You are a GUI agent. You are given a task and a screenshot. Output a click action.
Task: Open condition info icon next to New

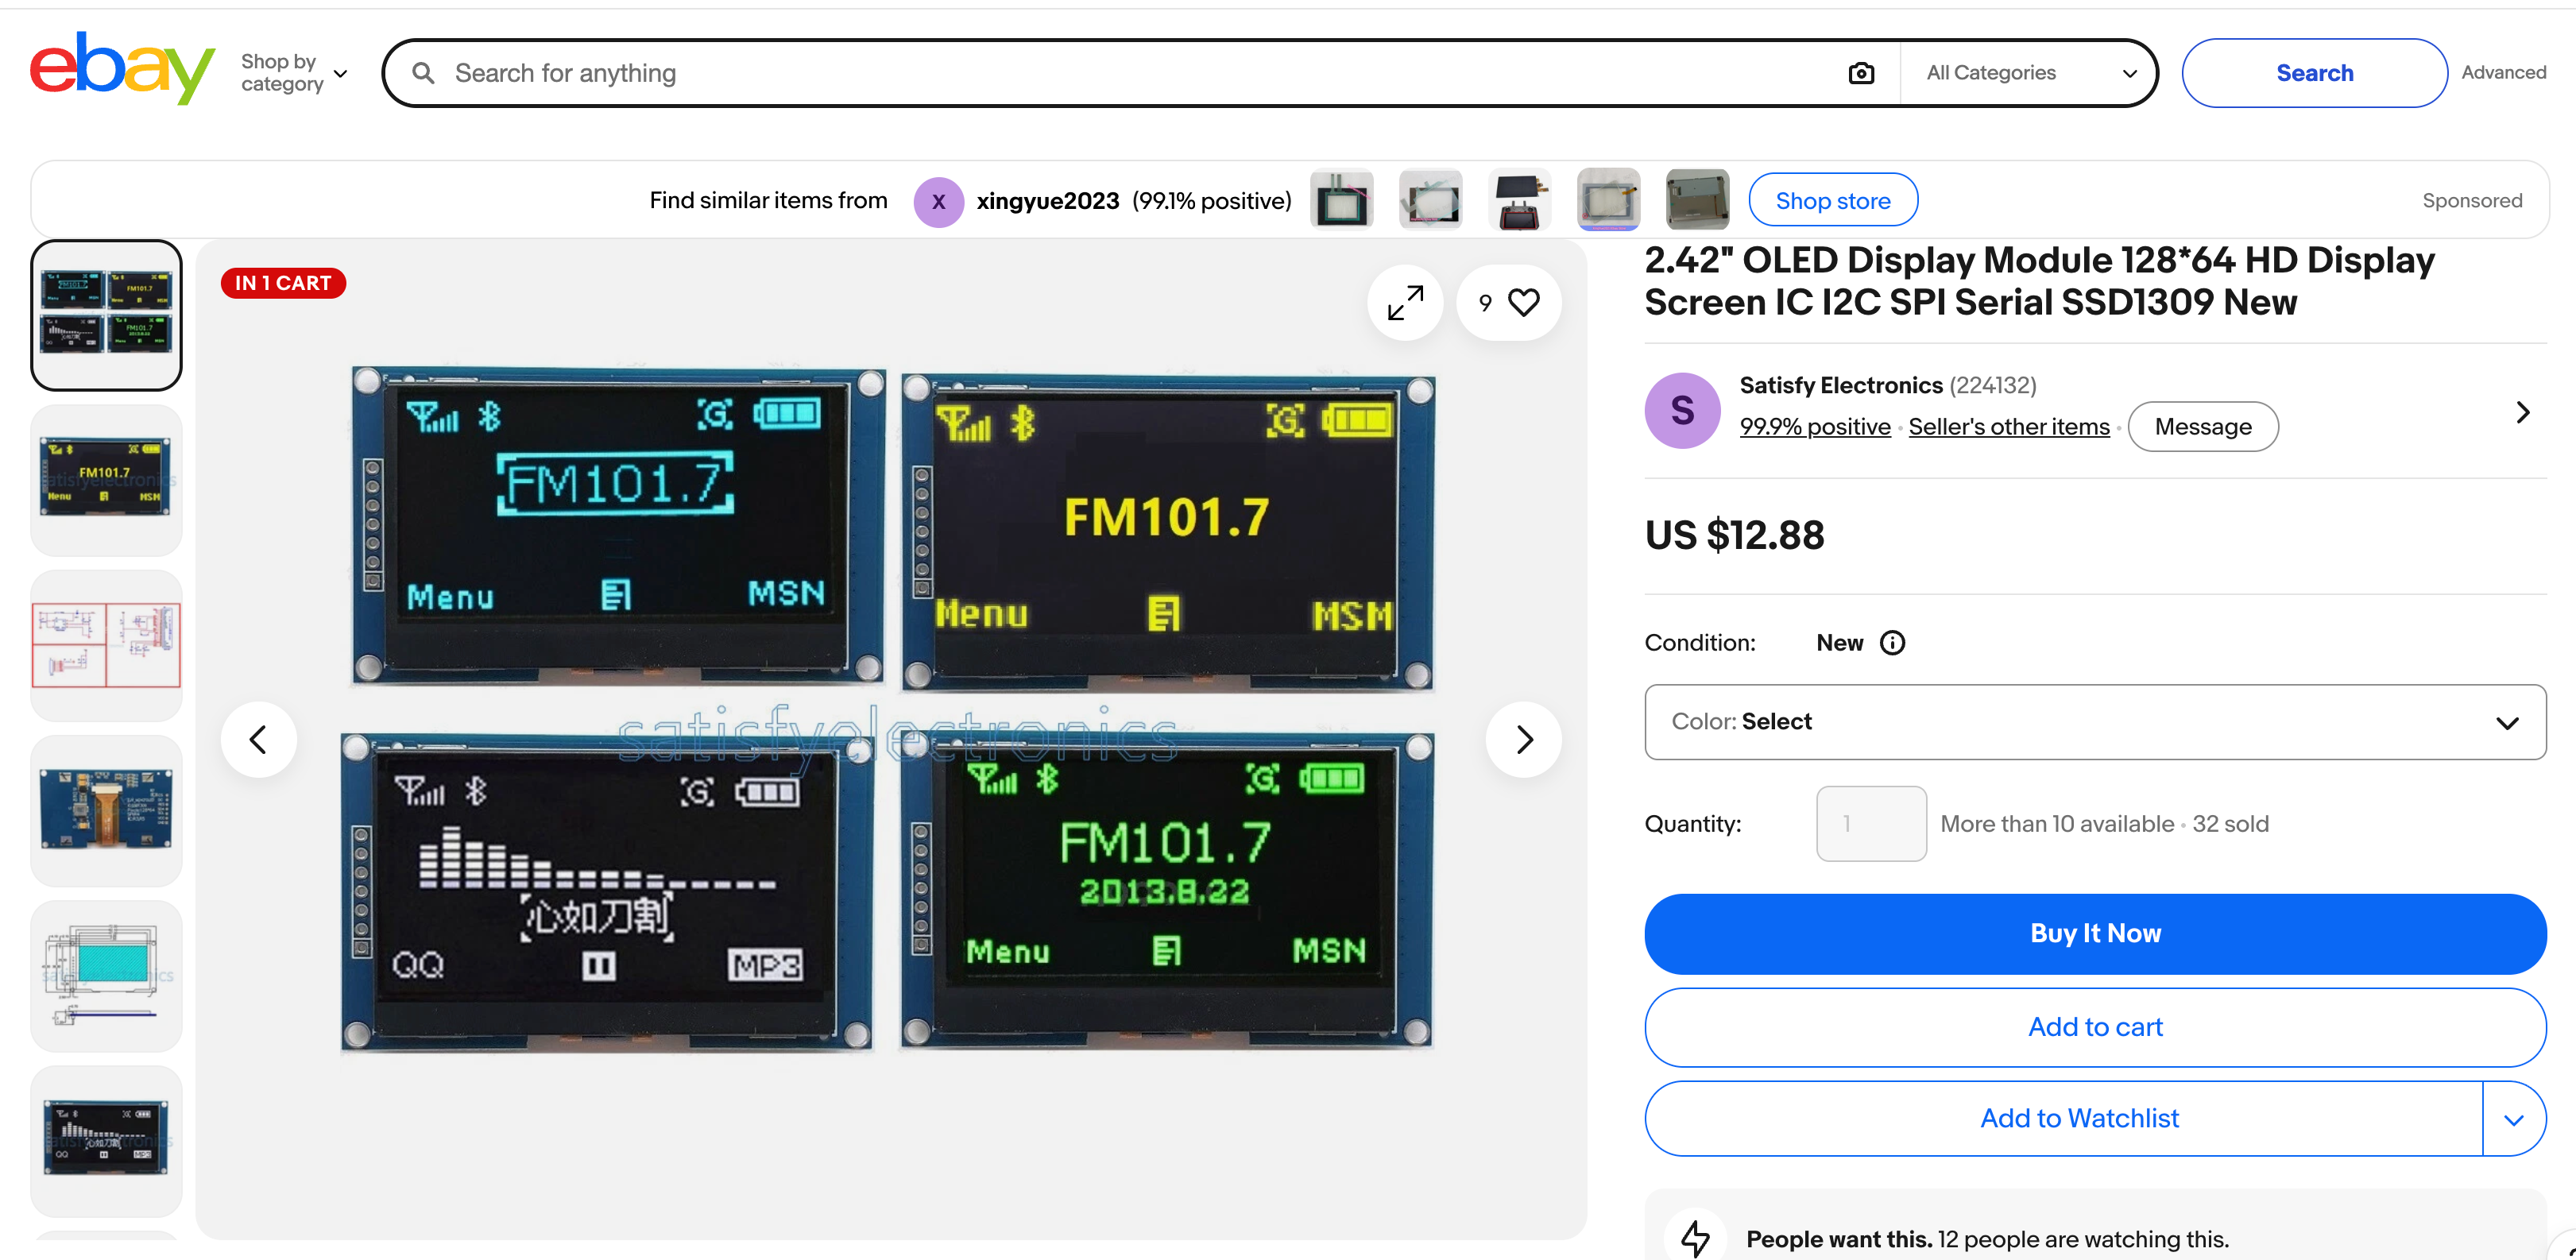pyautogui.click(x=1892, y=643)
